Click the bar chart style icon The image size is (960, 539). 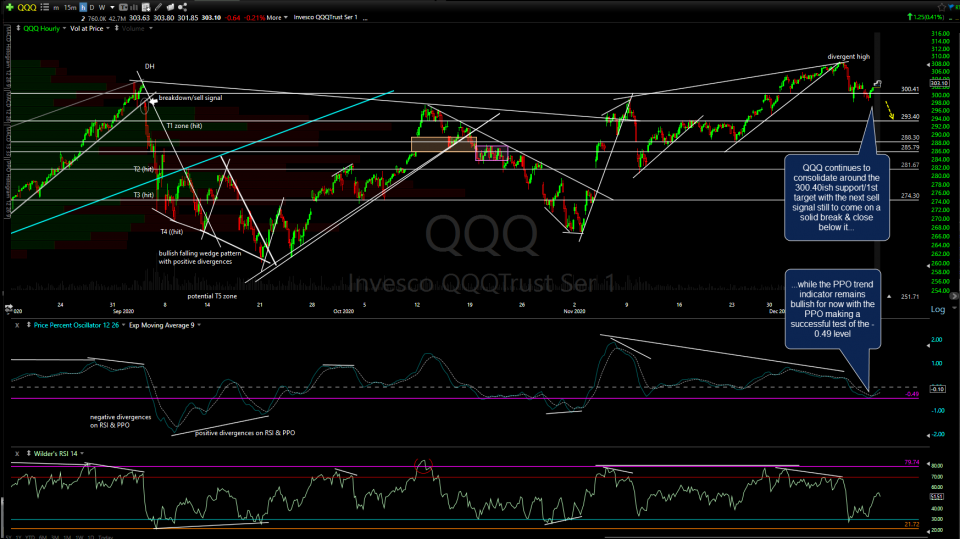click(x=134, y=7)
